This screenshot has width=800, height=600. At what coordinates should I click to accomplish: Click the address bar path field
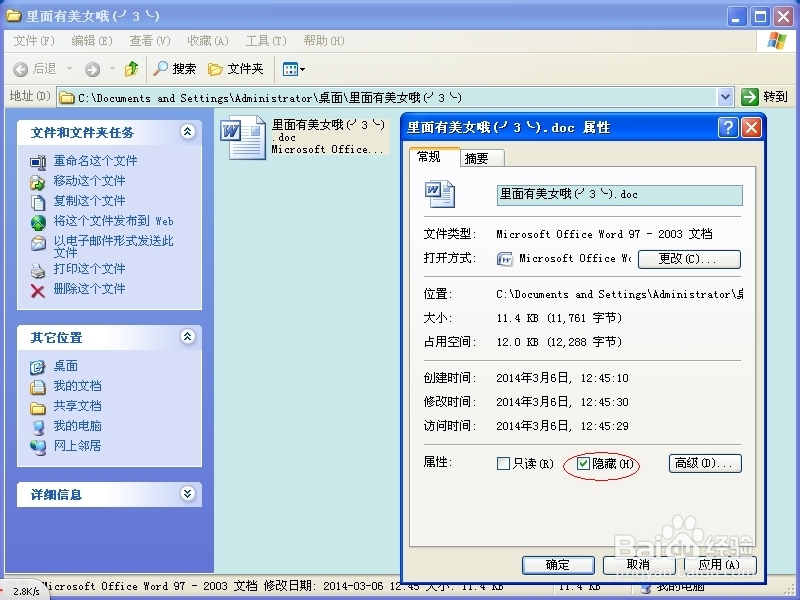(x=388, y=97)
